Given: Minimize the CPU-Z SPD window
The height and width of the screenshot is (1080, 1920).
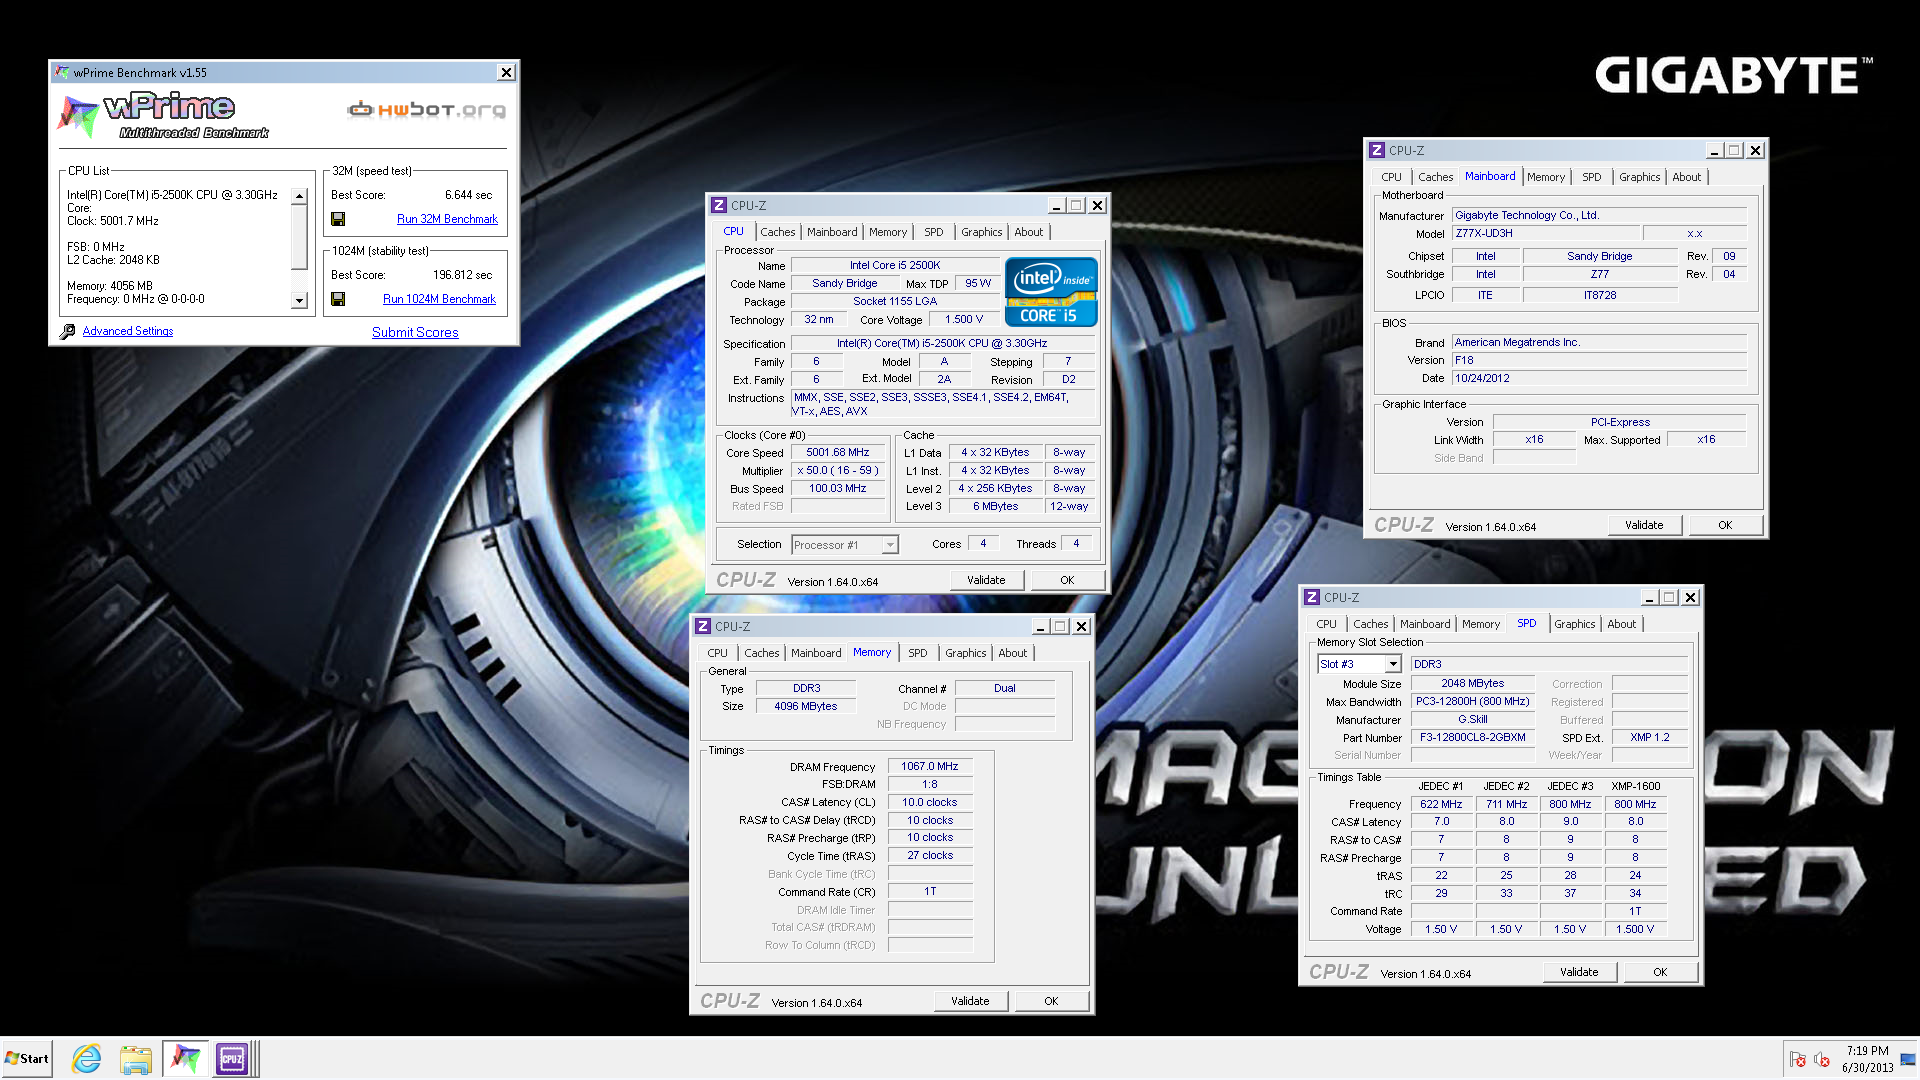Looking at the screenshot, I should [1649, 597].
